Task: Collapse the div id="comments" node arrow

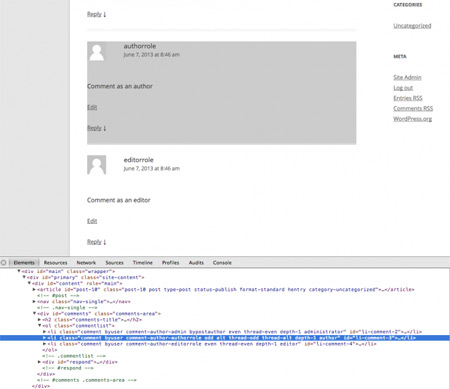Action: tap(34, 313)
